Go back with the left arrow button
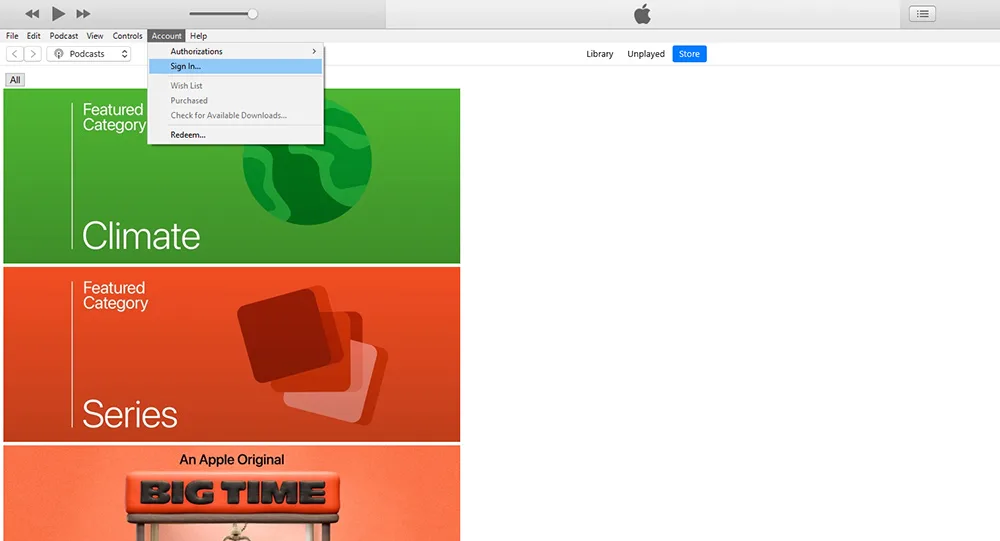Image resolution: width=1000 pixels, height=541 pixels. click(15, 54)
